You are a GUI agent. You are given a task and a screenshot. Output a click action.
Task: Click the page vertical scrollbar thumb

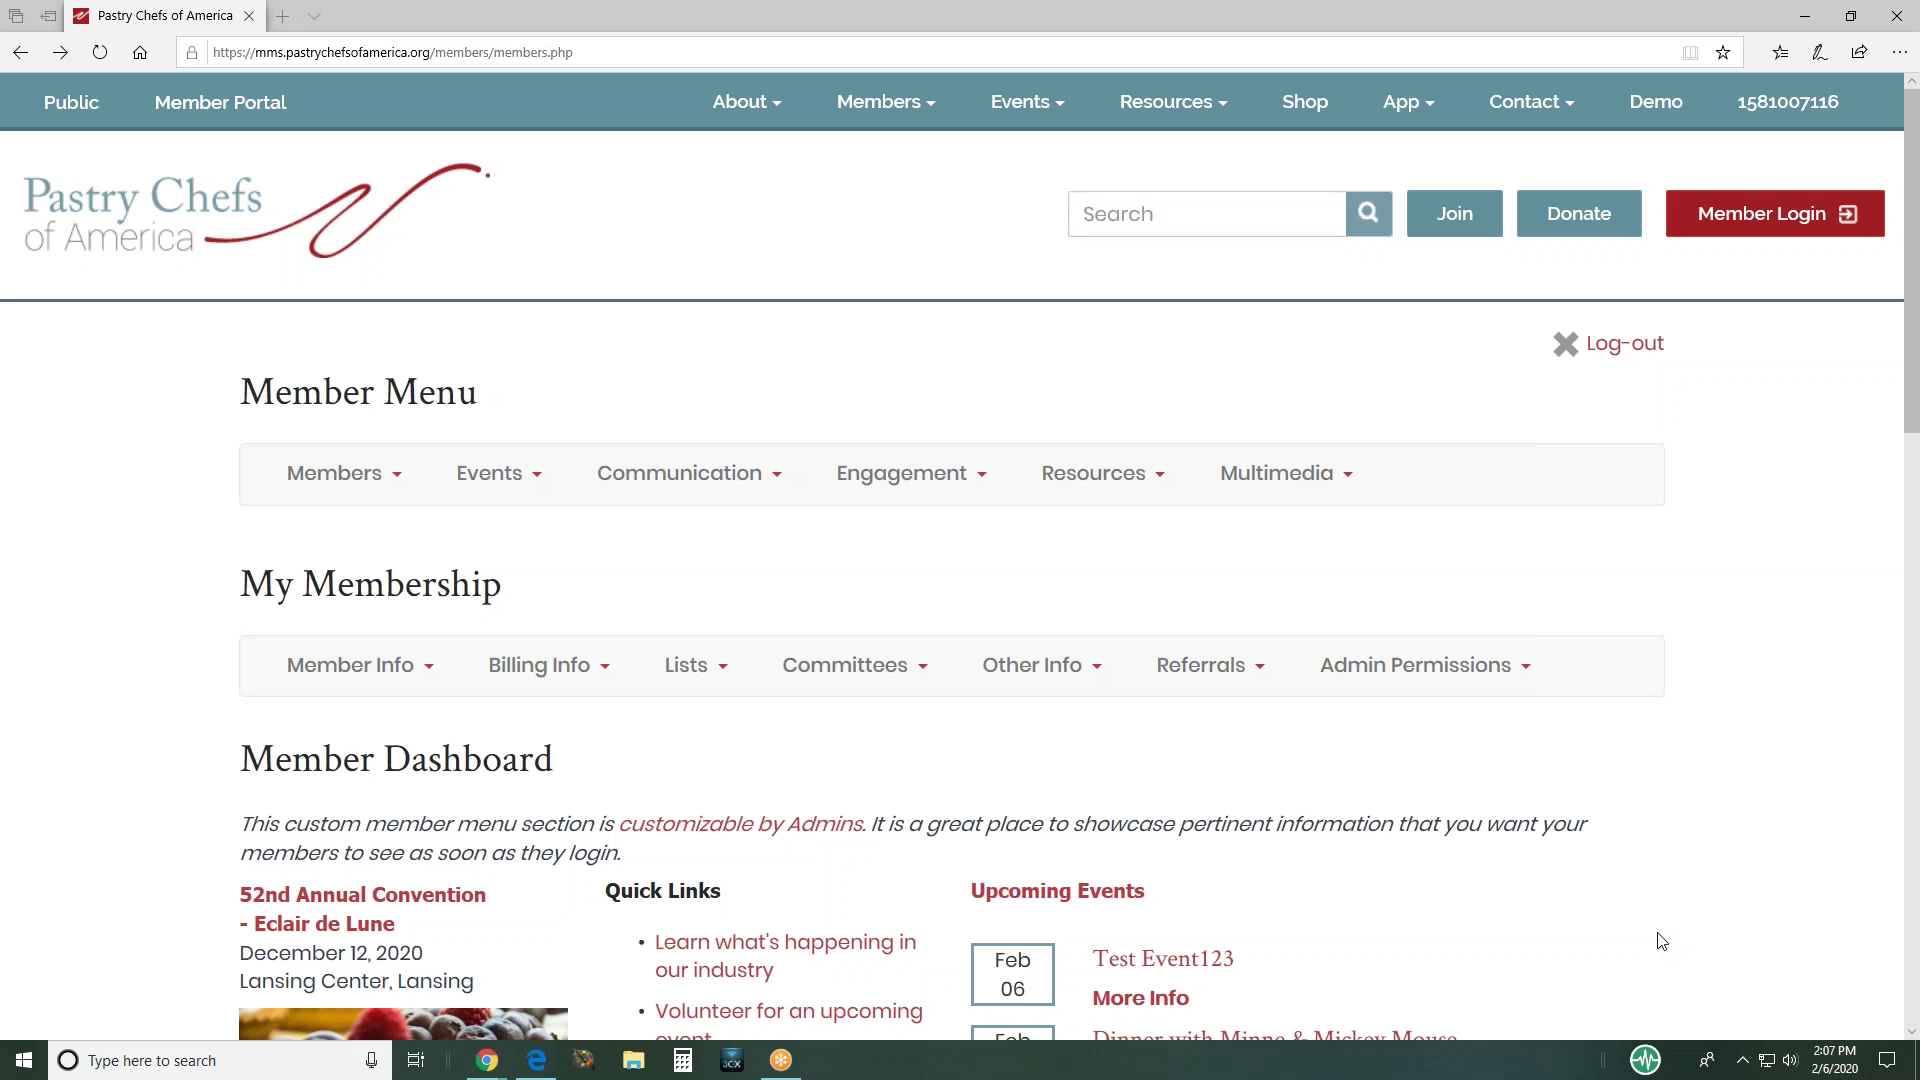[1911, 260]
